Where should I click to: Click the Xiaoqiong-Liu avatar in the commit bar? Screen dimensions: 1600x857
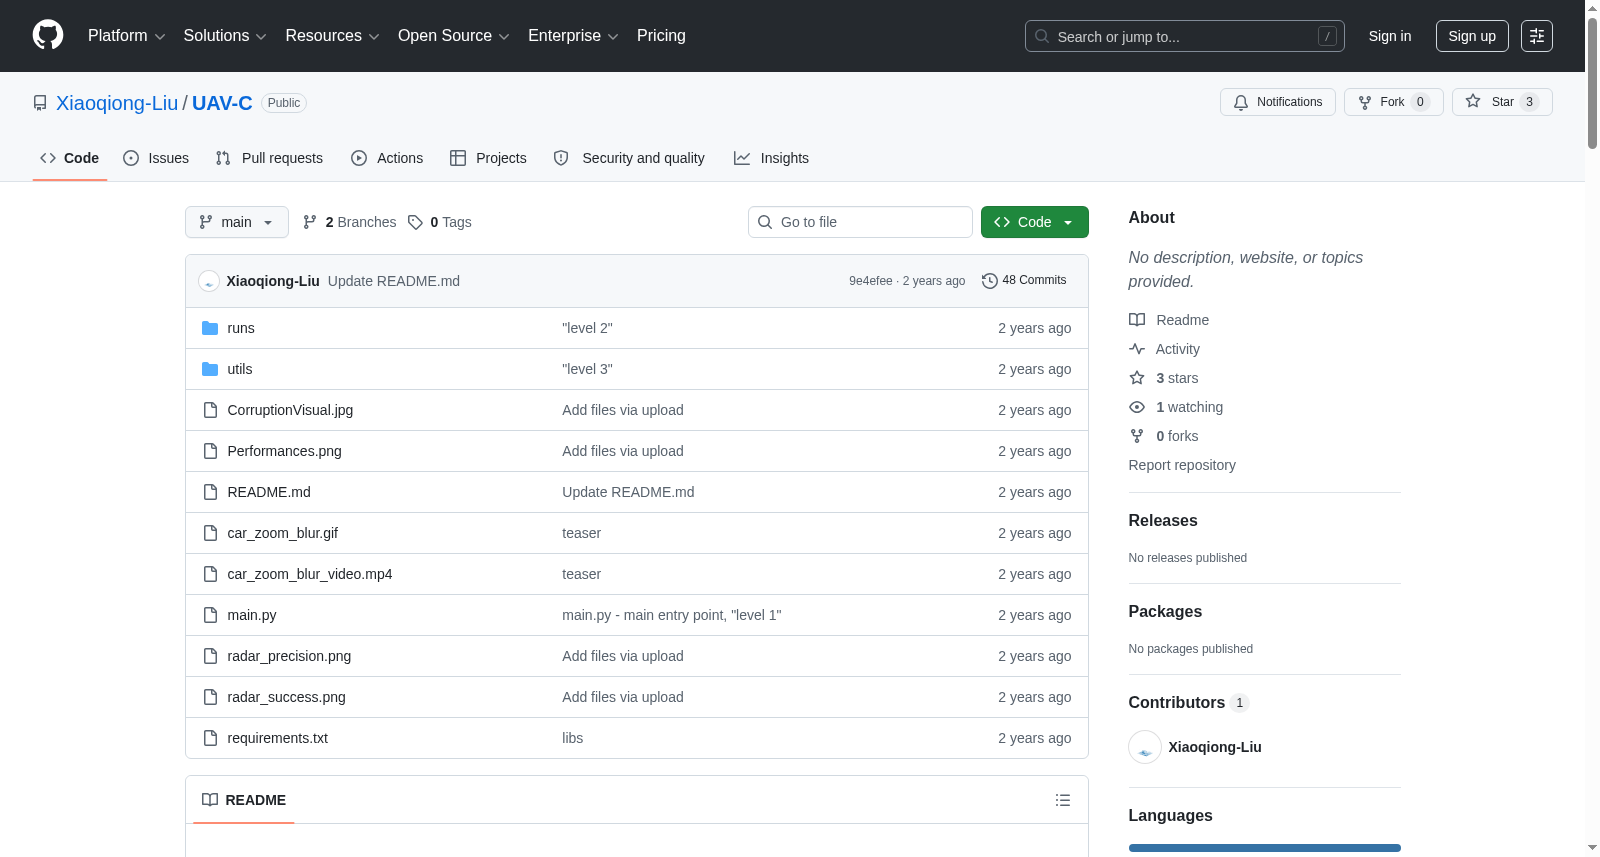[x=209, y=281]
